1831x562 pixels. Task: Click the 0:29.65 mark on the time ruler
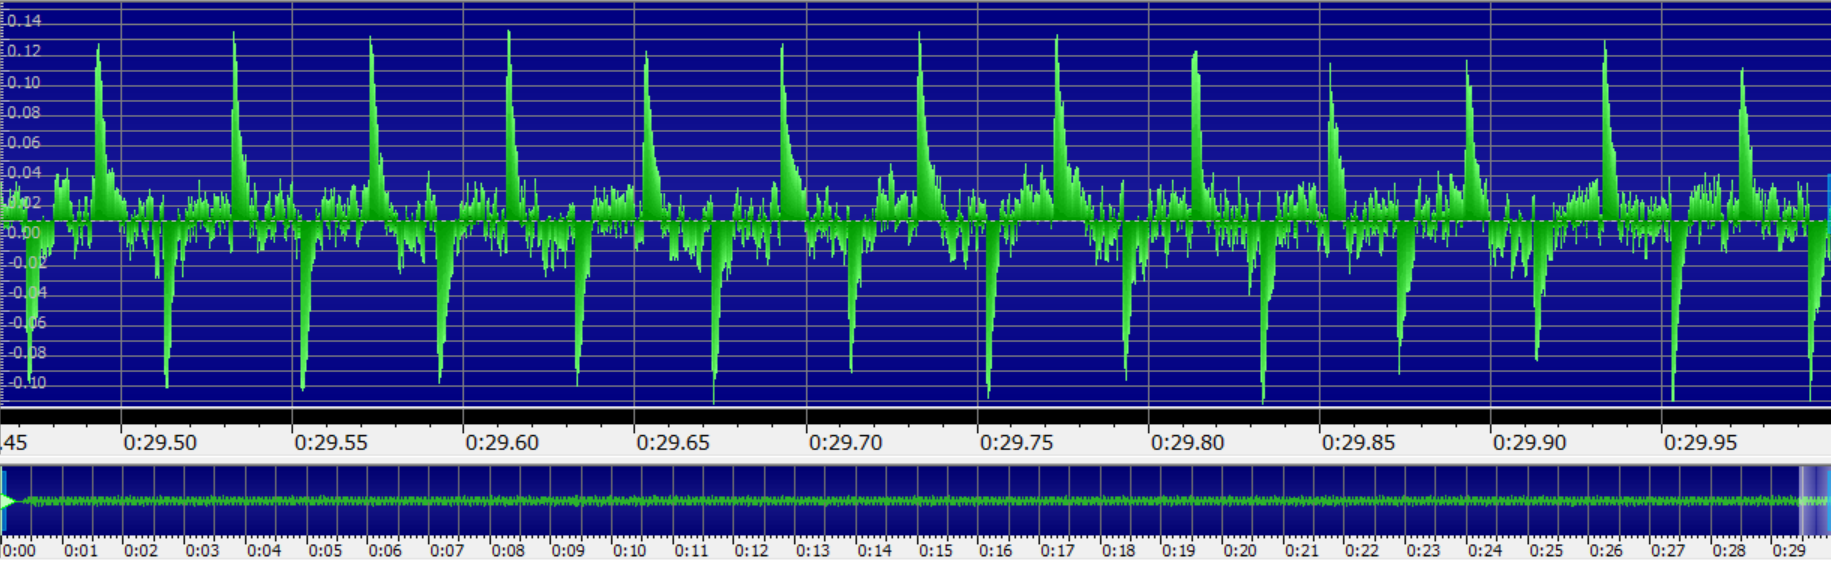tap(673, 442)
